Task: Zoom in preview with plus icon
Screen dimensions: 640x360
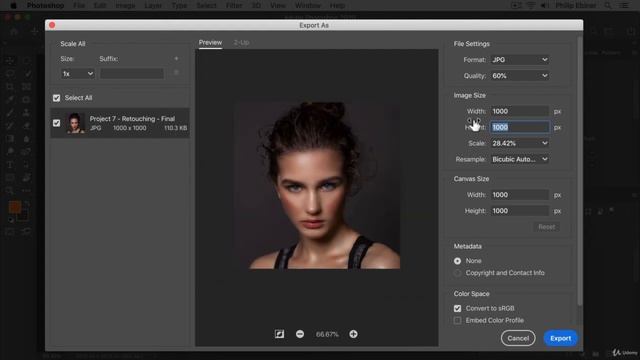Action: [353, 334]
